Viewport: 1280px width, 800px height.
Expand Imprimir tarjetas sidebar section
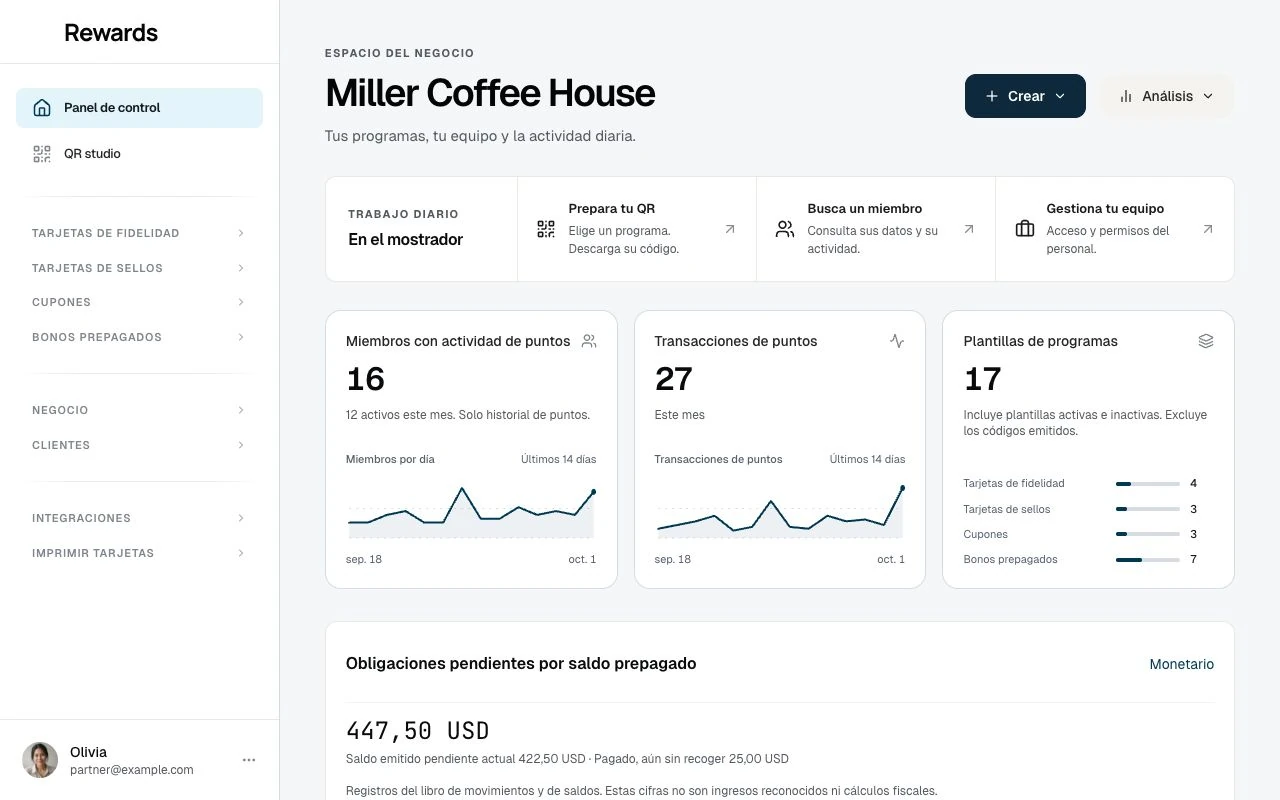coord(139,553)
